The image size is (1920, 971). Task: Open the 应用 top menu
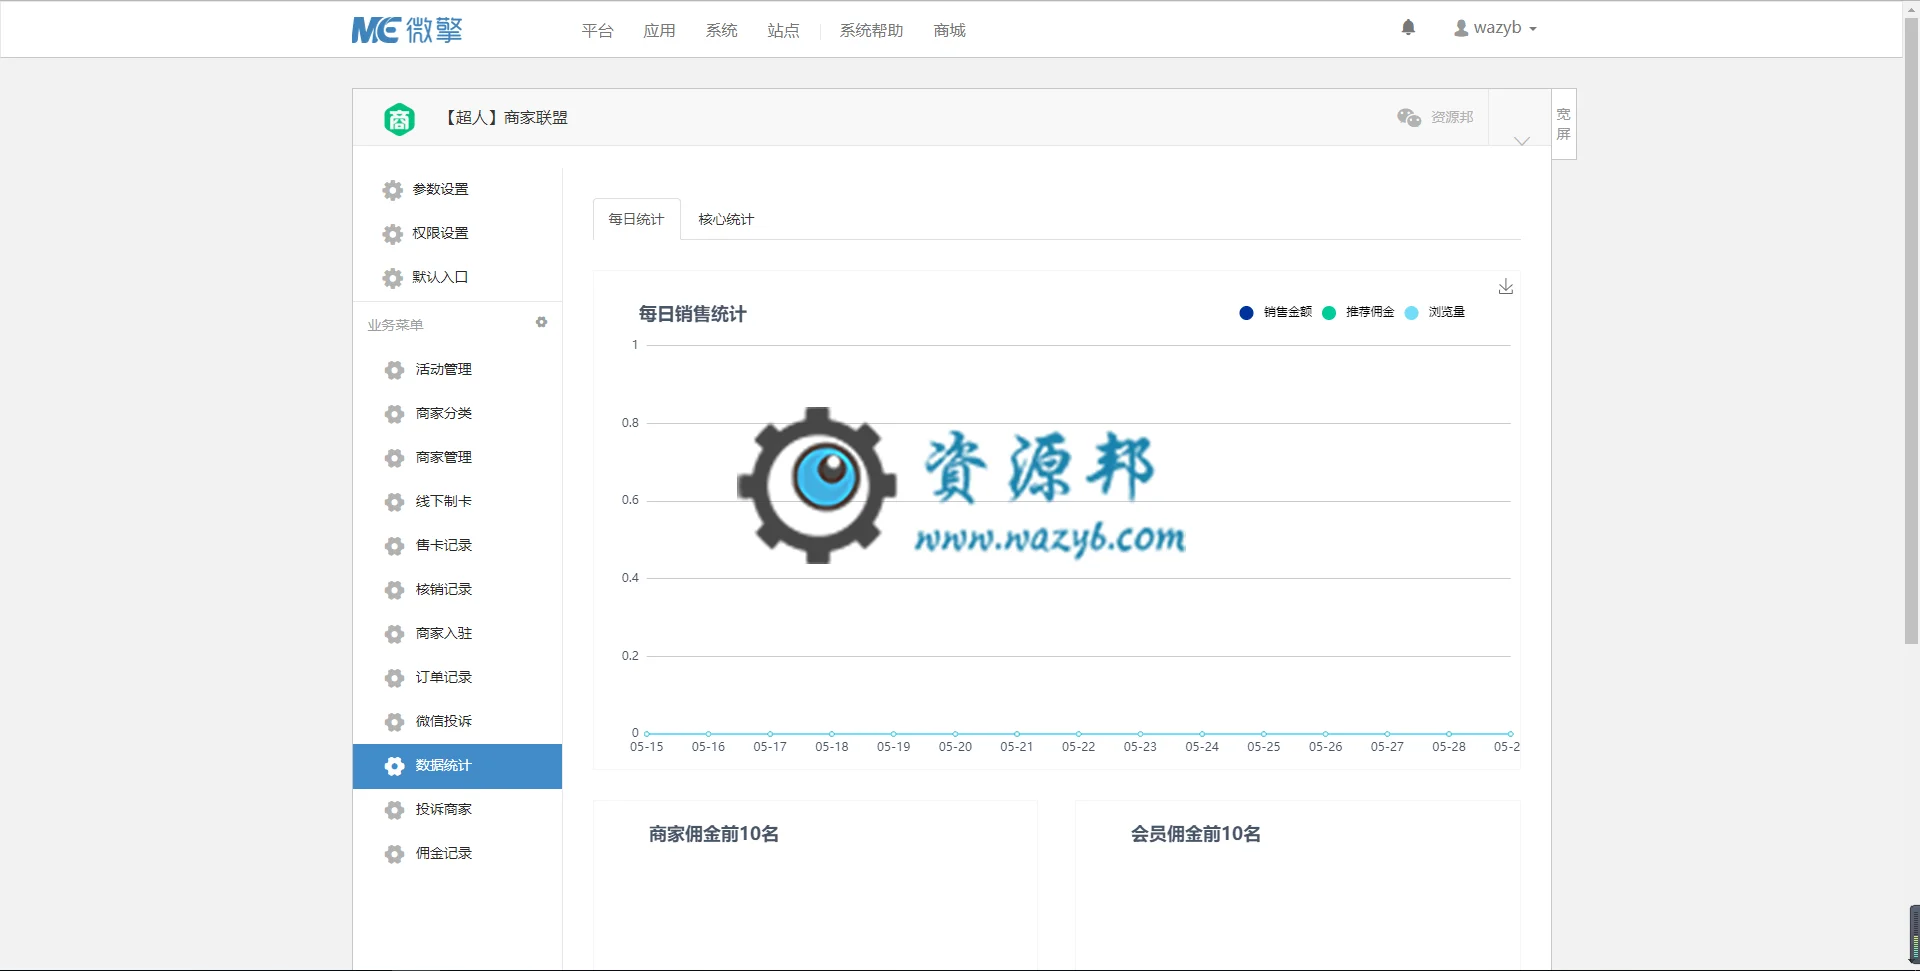pyautogui.click(x=659, y=31)
